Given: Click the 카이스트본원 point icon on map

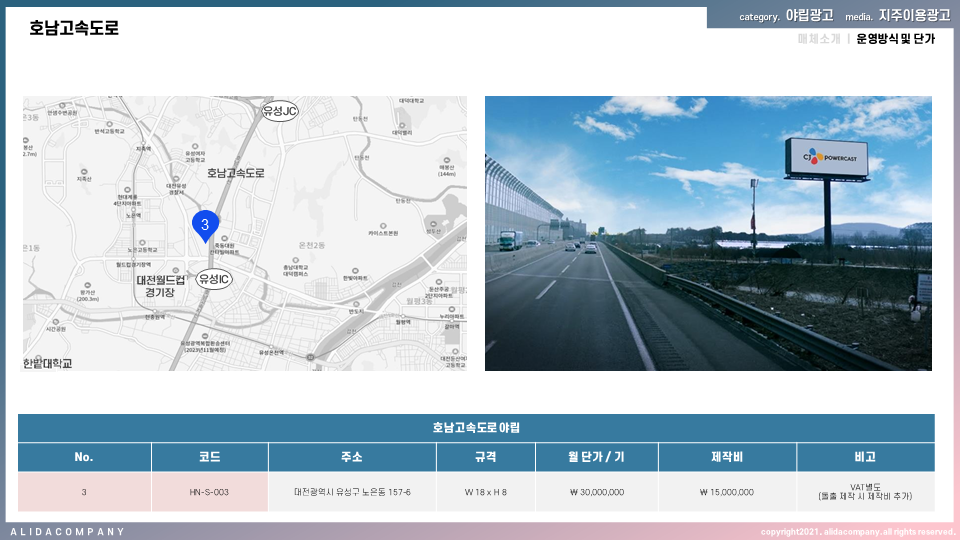Looking at the screenshot, I should (382, 224).
